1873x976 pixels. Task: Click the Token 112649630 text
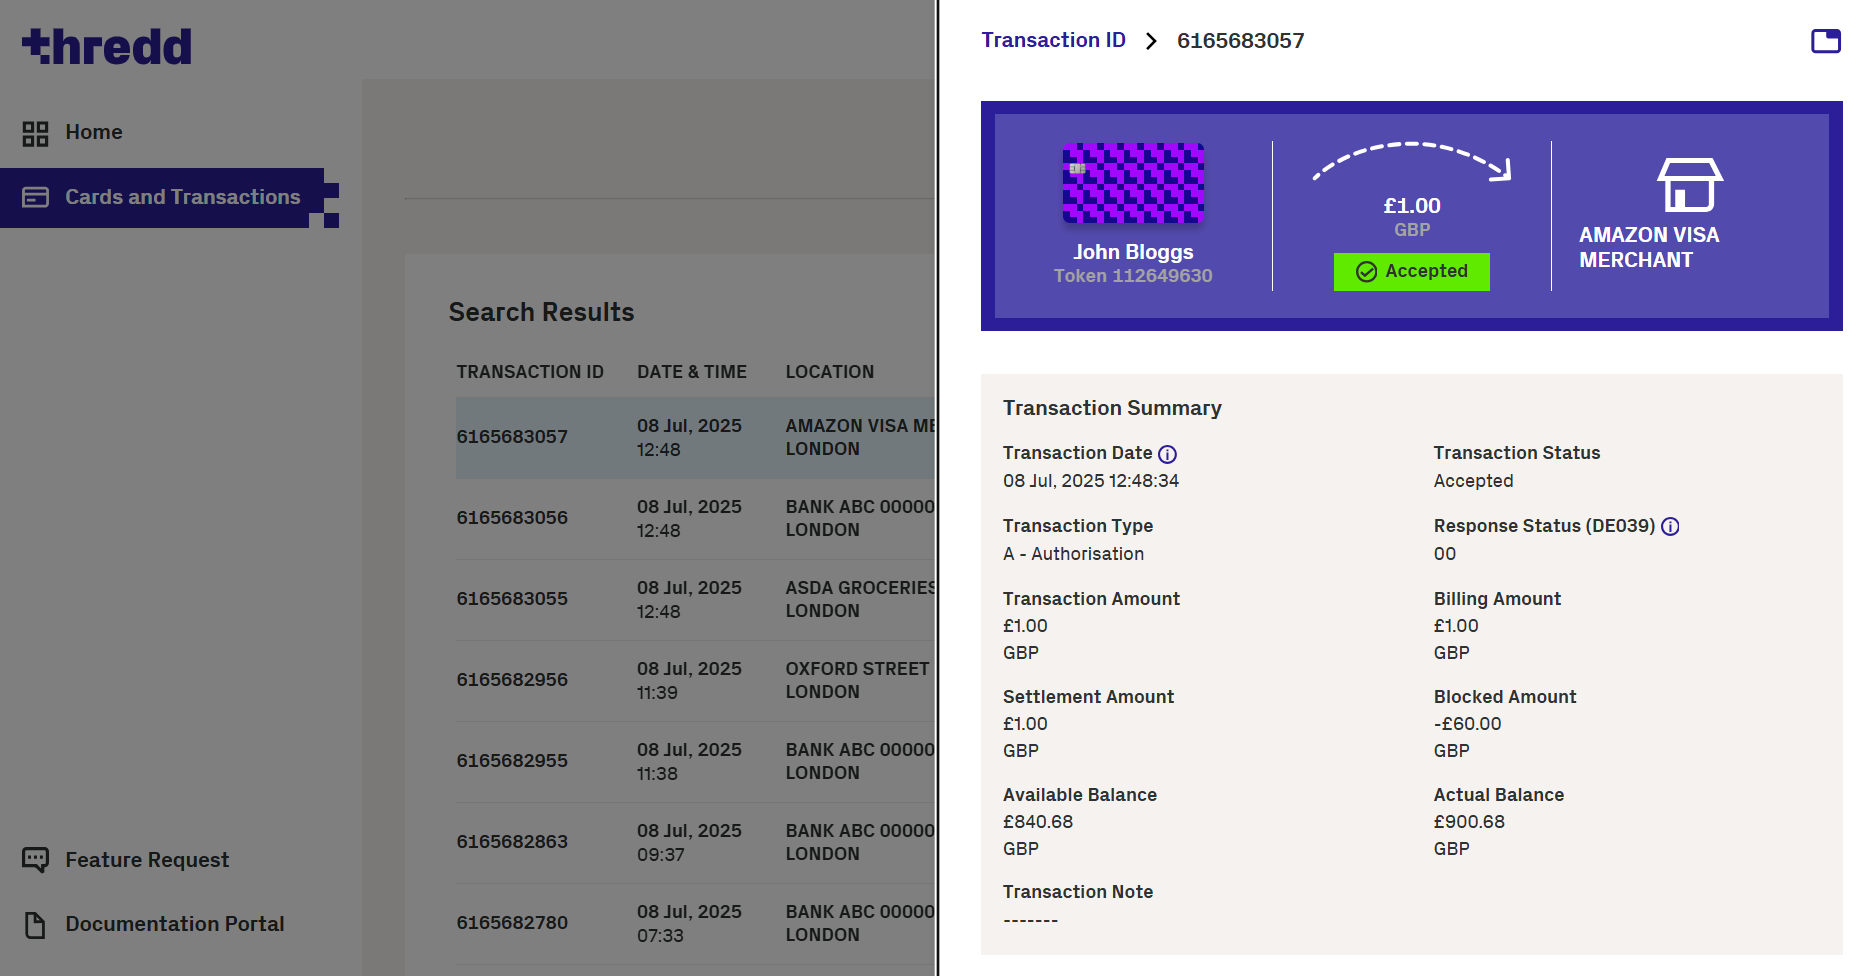pyautogui.click(x=1133, y=276)
